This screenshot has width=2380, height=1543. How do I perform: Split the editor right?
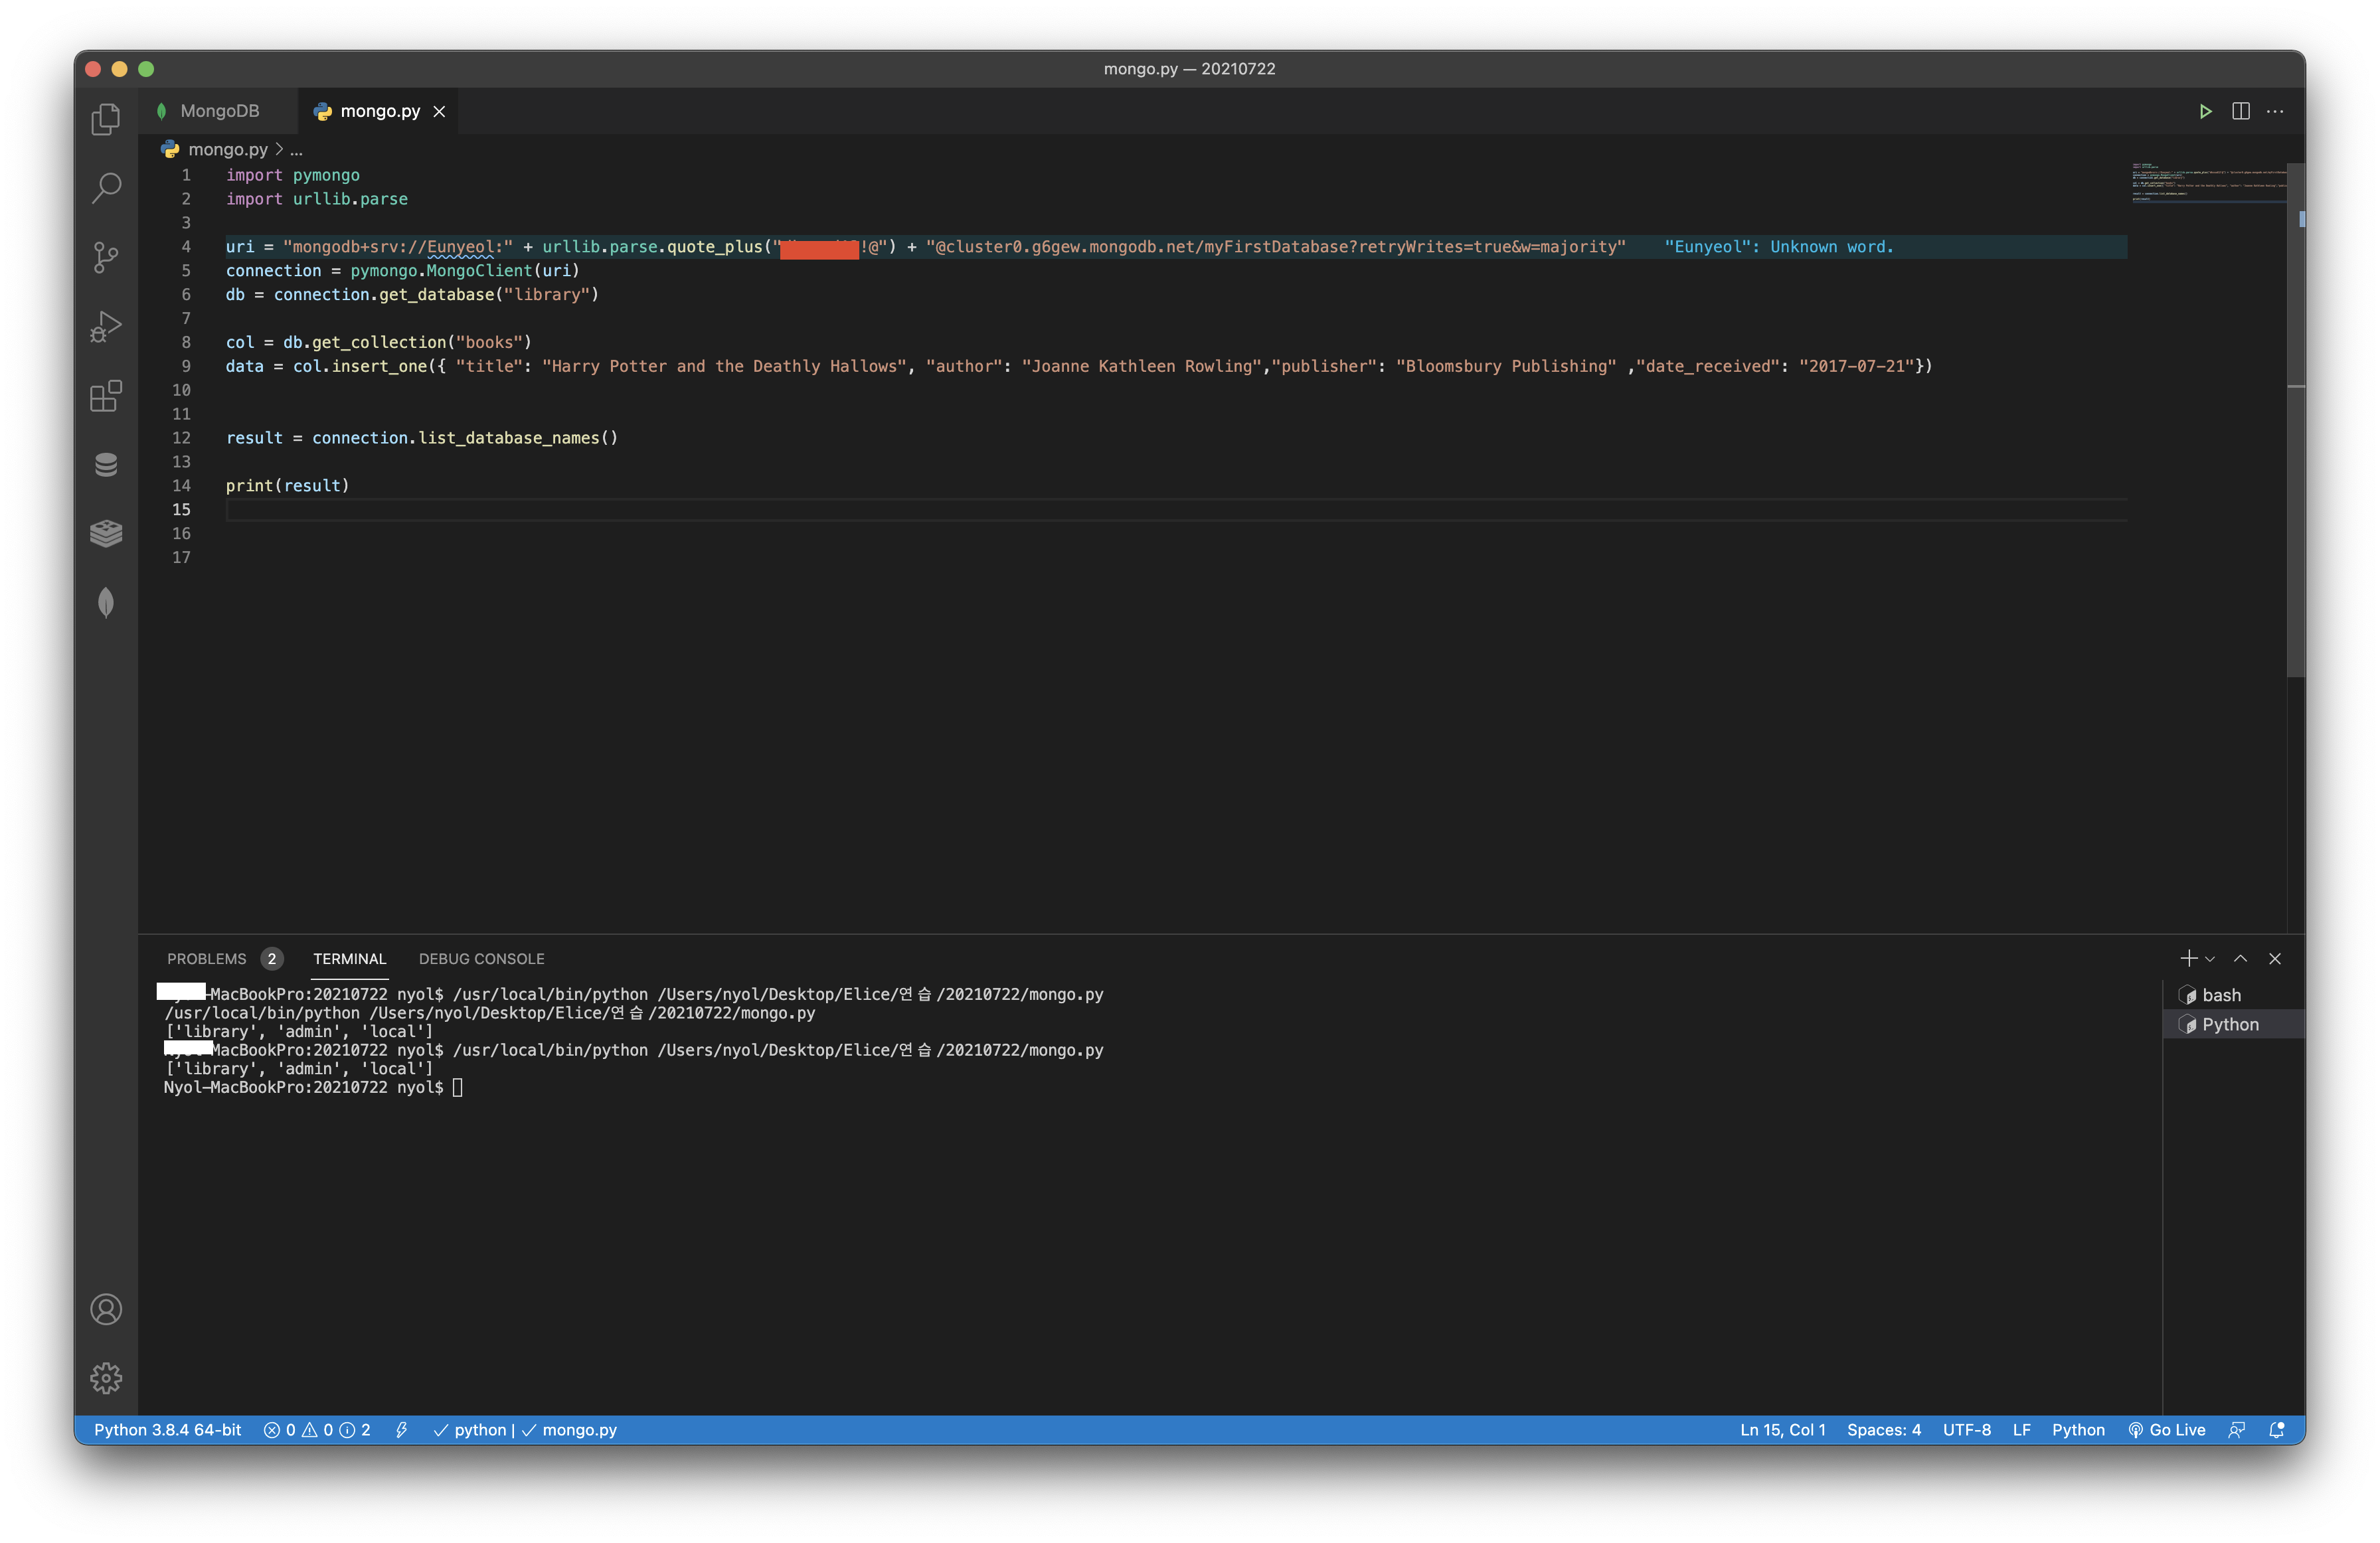coord(2241,111)
